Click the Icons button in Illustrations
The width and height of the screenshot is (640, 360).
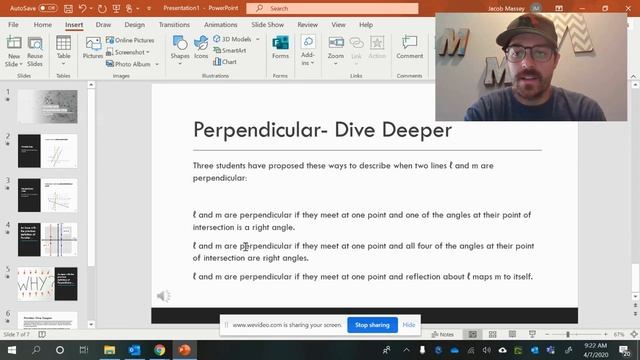coord(201,48)
